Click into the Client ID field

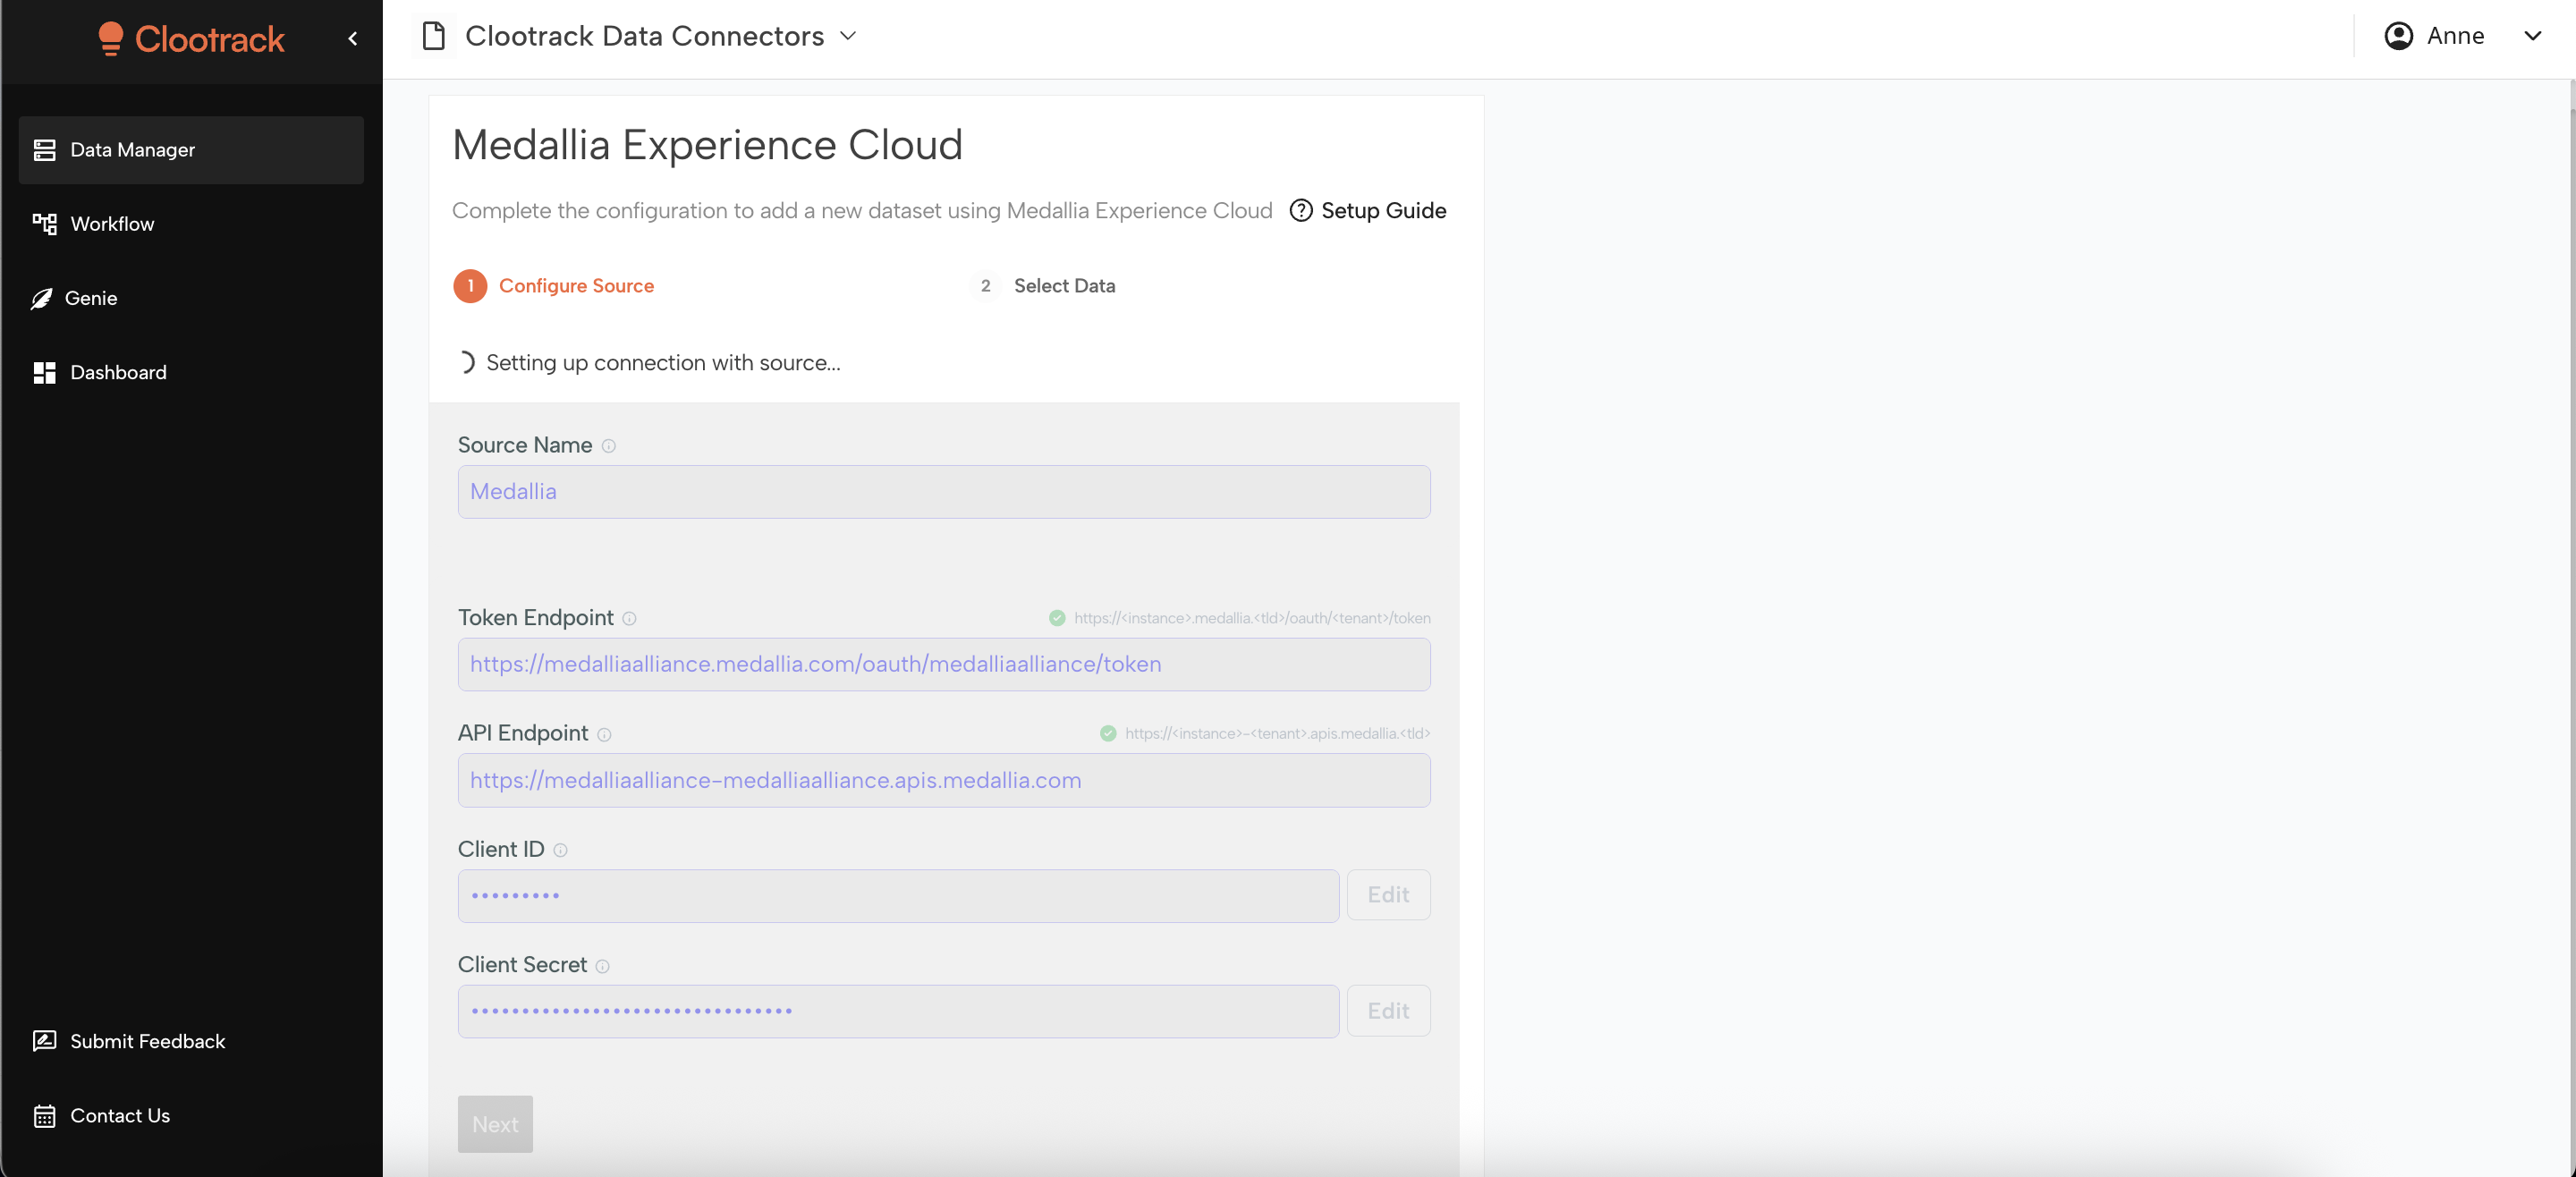coord(898,896)
